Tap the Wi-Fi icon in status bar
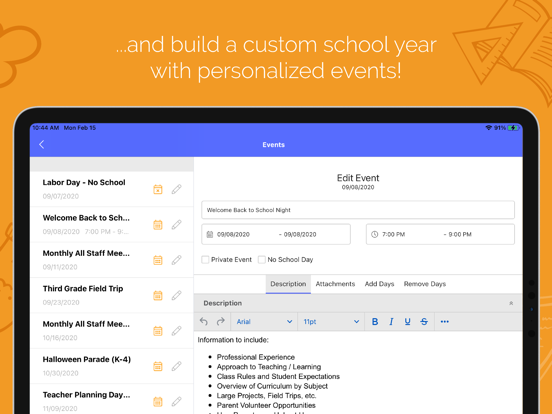The image size is (552, 414). 489,128
